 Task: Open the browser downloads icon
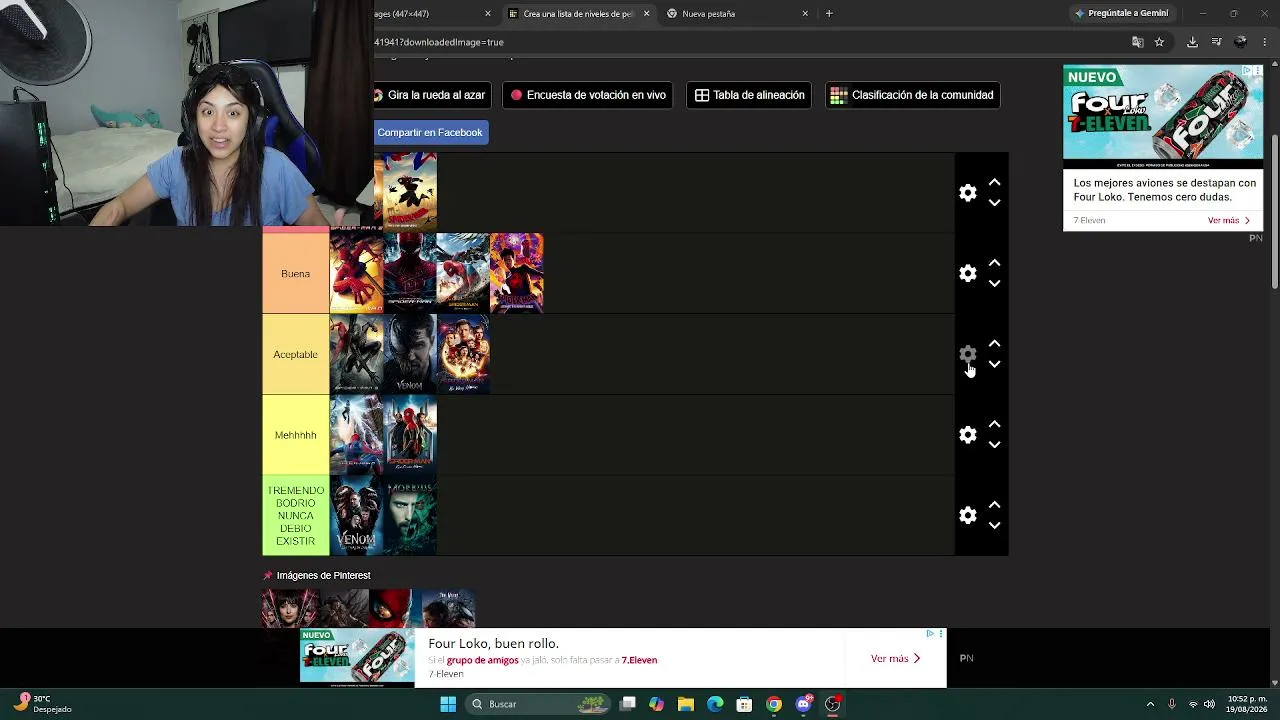pyautogui.click(x=1192, y=42)
